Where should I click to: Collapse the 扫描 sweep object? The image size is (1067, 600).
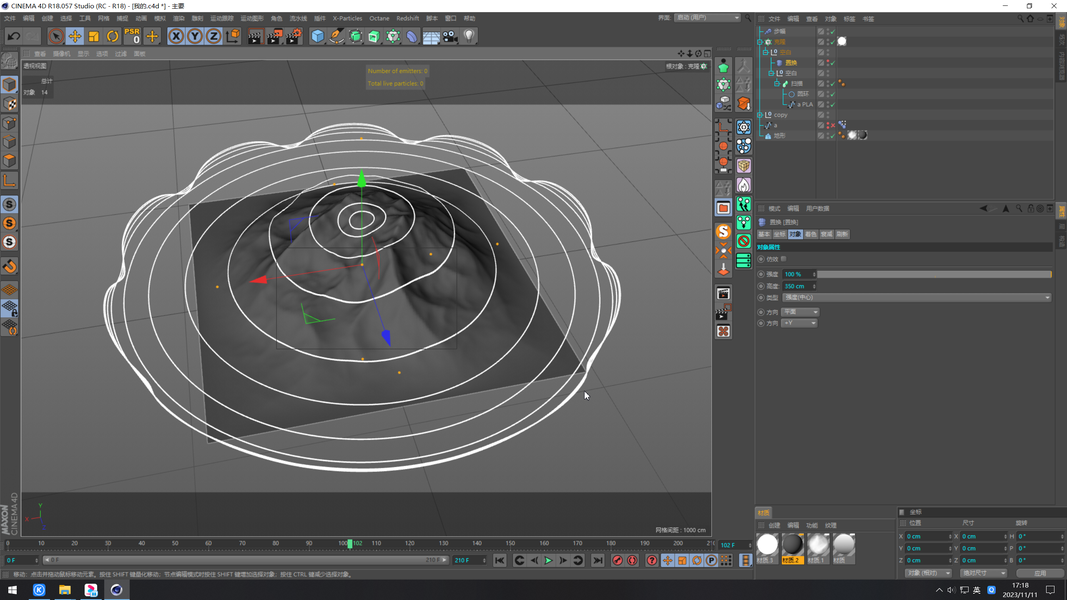[776, 84]
